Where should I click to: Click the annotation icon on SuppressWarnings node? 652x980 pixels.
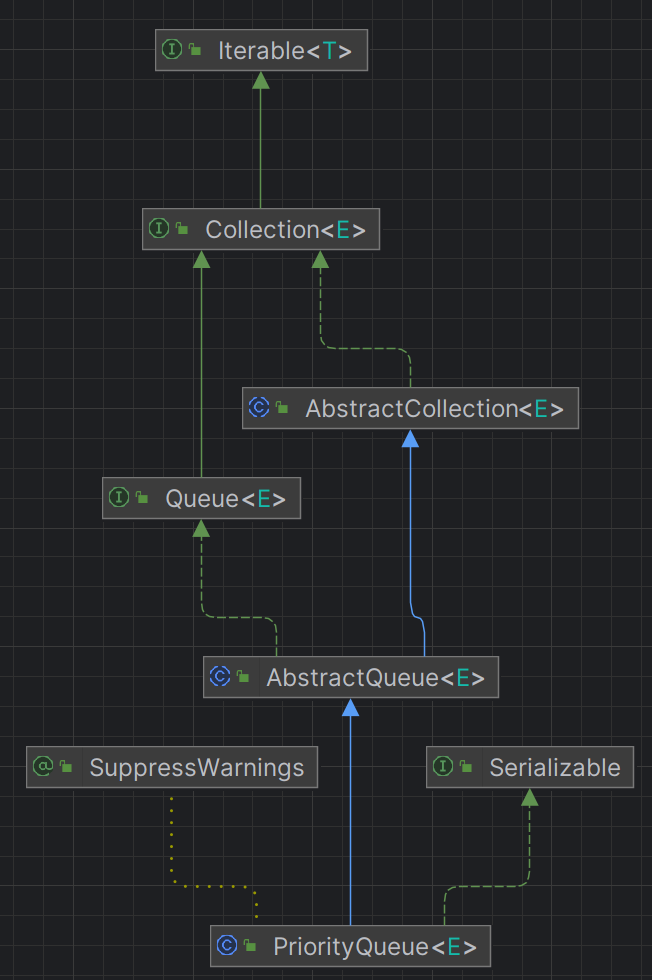tap(43, 767)
